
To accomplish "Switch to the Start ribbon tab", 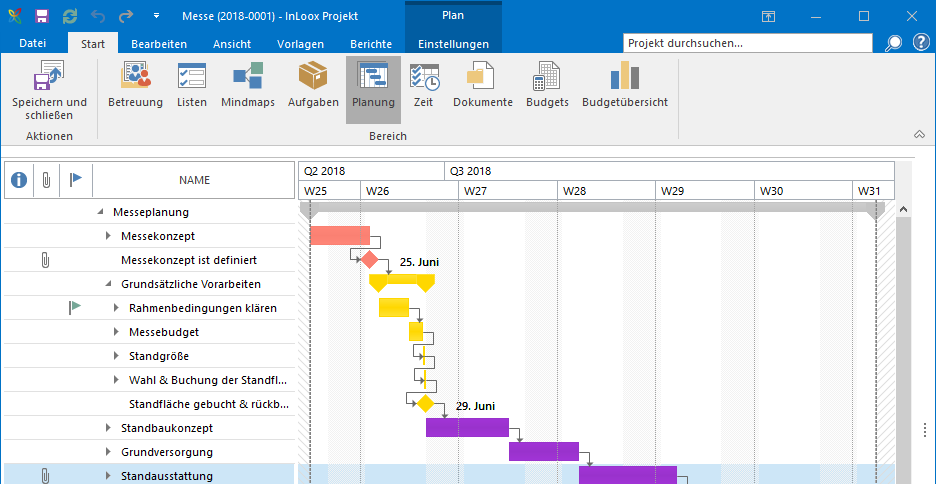I will tap(93, 44).
